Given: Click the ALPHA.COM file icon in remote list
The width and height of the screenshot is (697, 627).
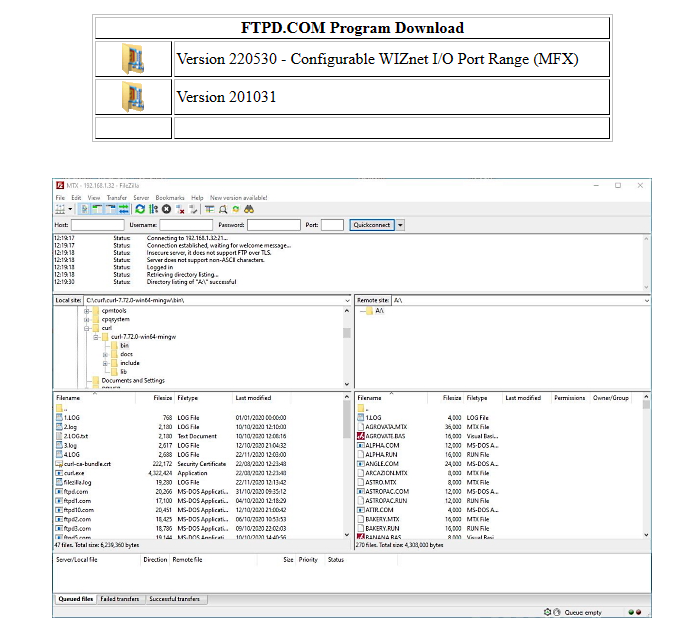Looking at the screenshot, I should 361,445.
